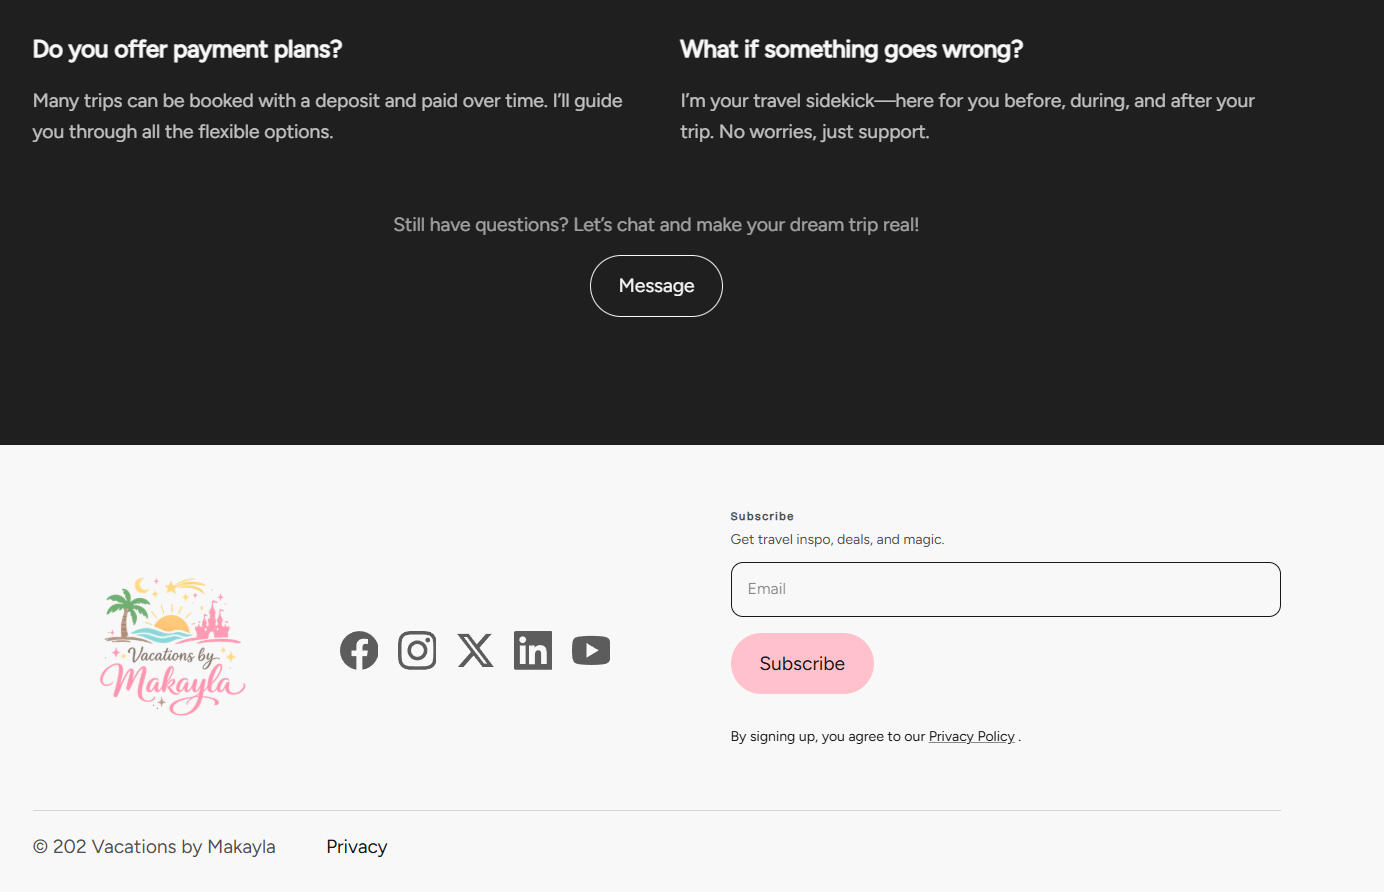1384x892 pixels.
Task: Click the pink Subscribe button
Action: click(802, 663)
